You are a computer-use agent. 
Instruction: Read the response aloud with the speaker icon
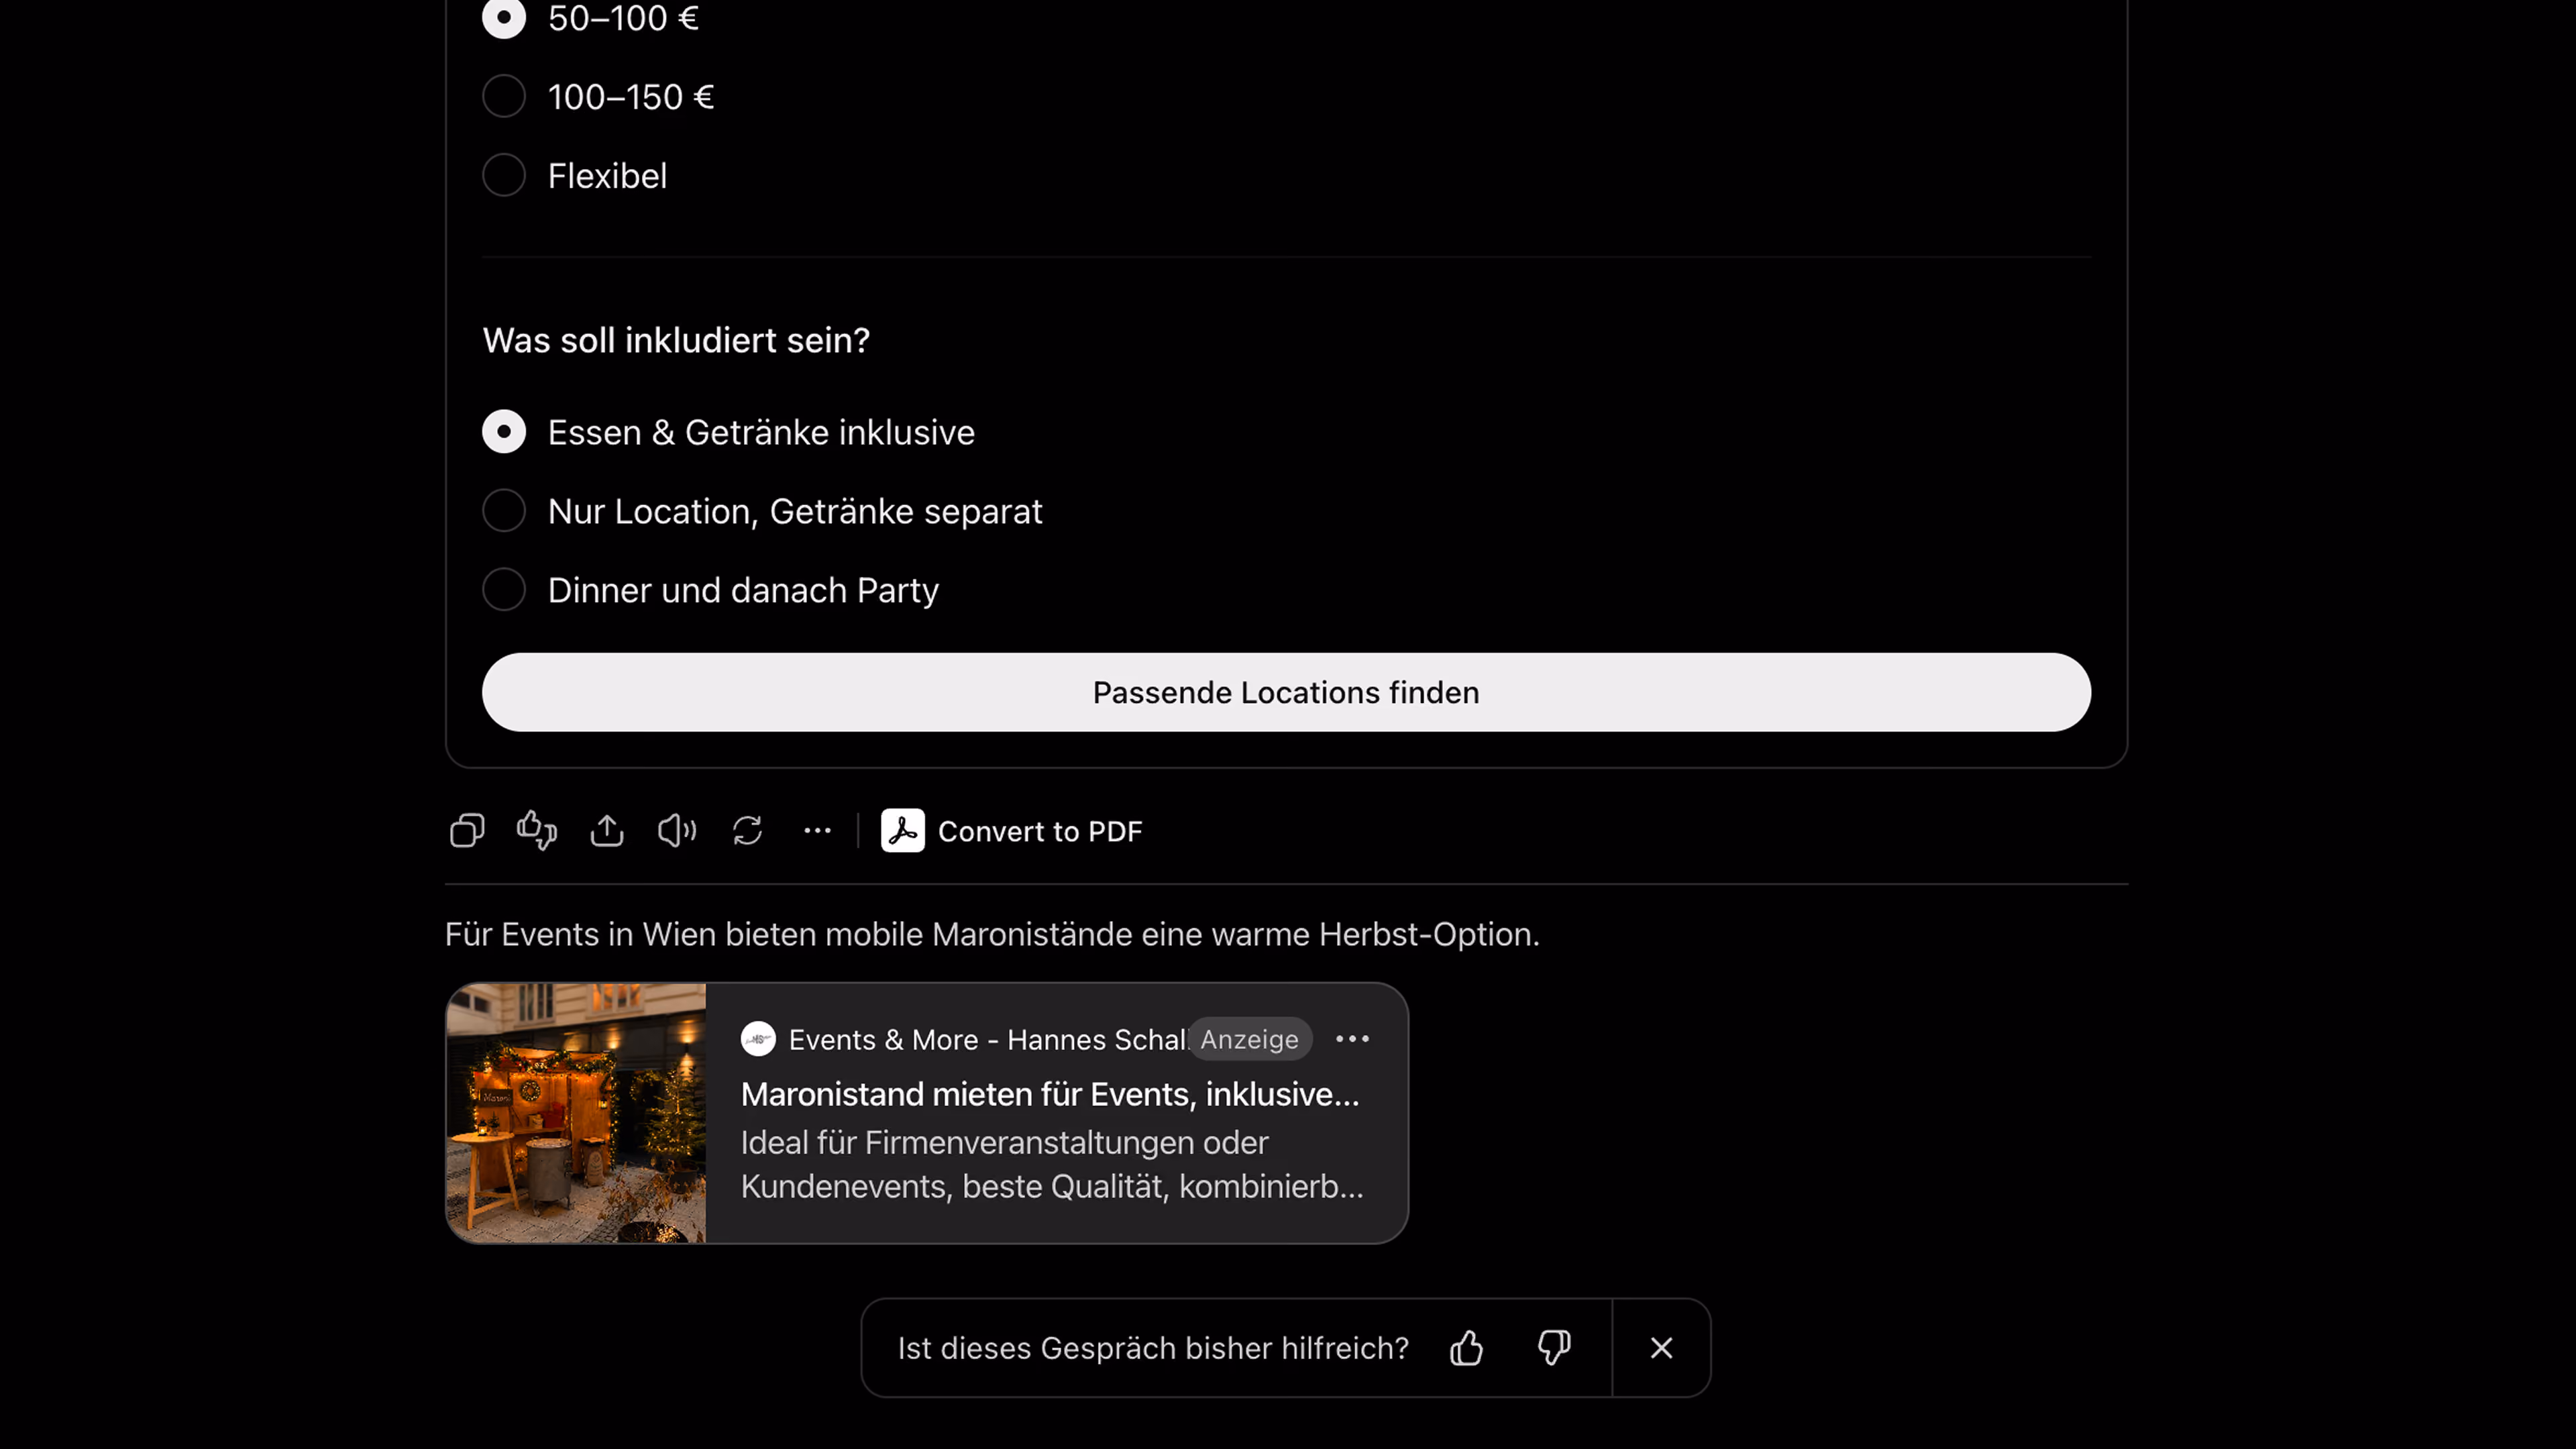(x=677, y=831)
